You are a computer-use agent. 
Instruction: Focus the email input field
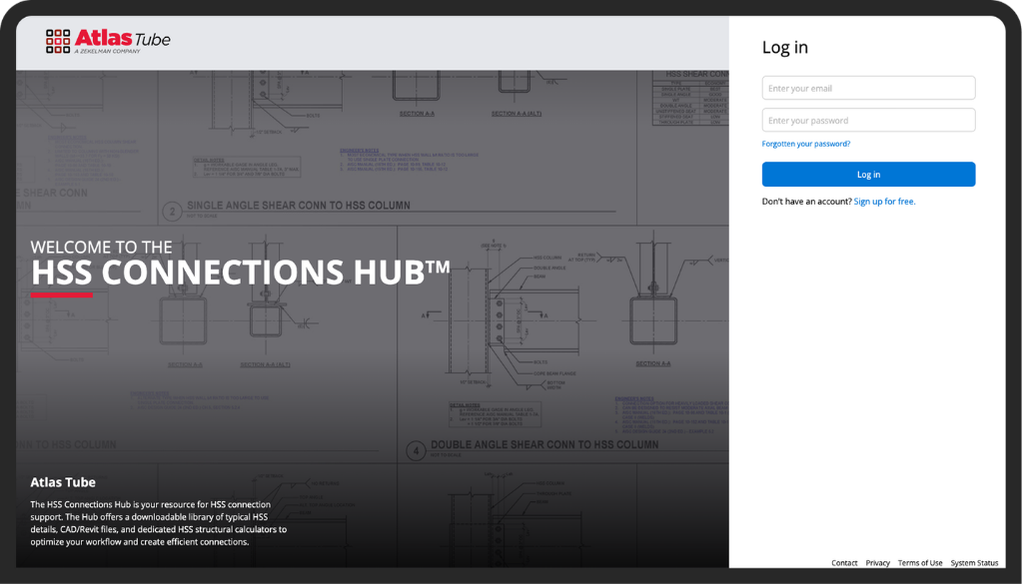[868, 88]
